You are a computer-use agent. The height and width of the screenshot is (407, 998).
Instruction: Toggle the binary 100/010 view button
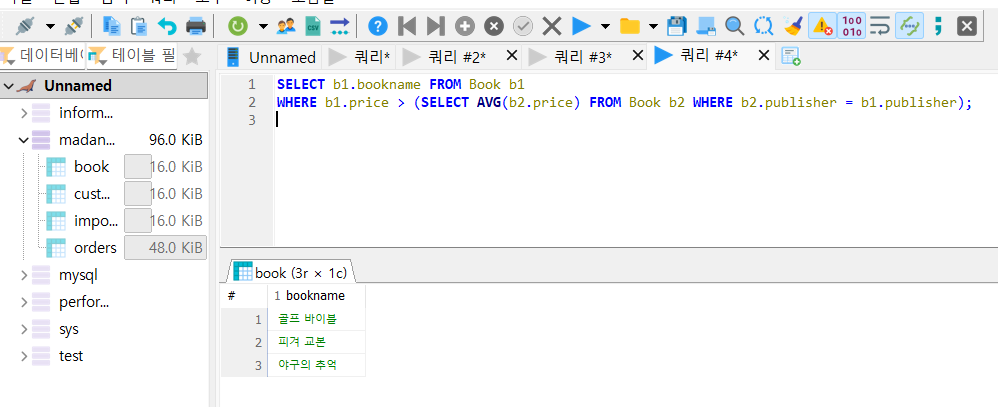[x=851, y=26]
